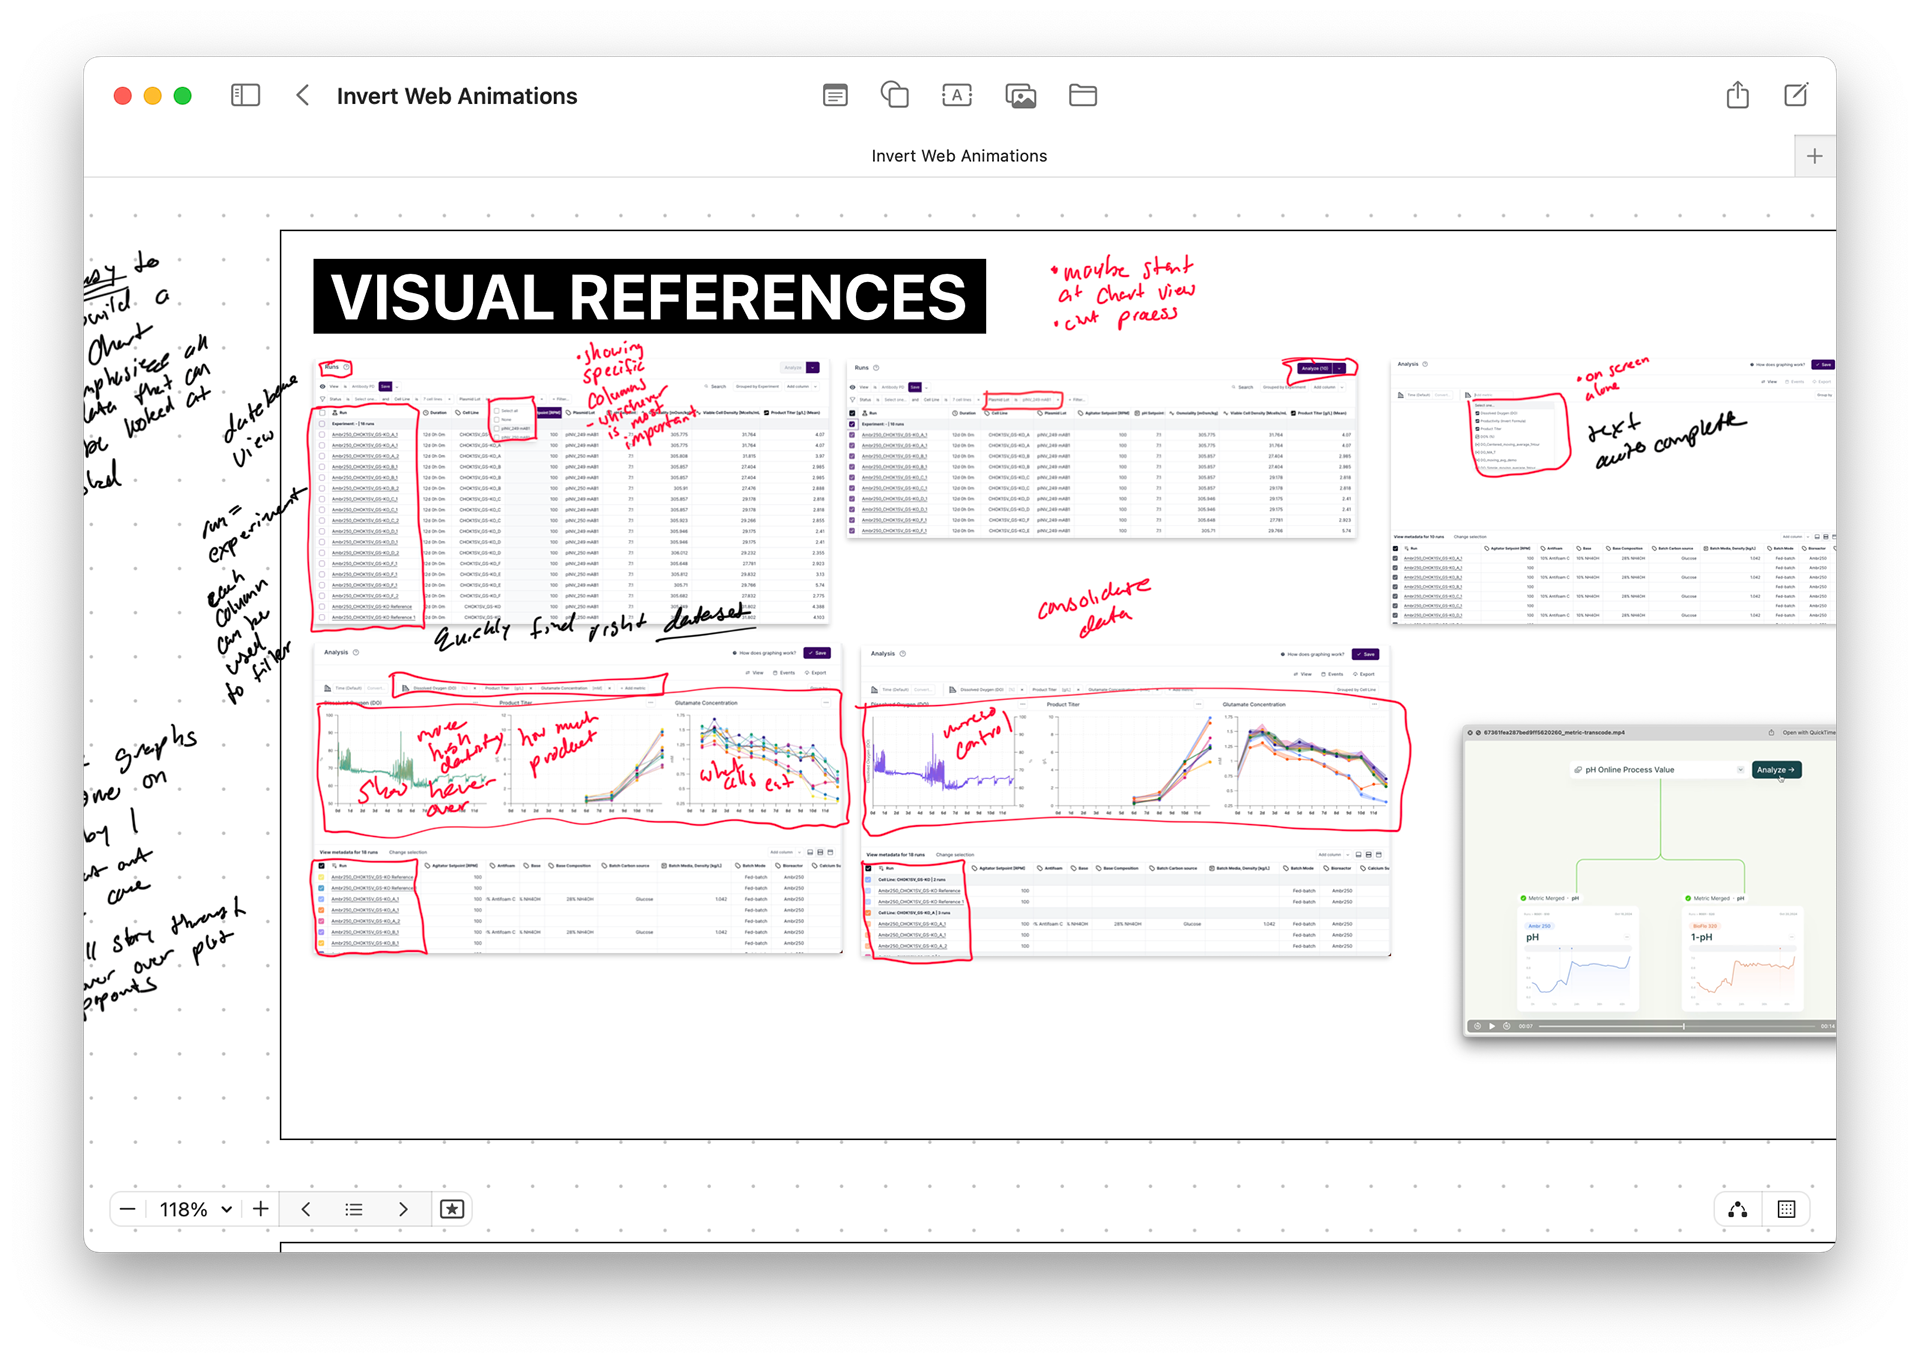Select the Analysis charts screenshot for 18 runs

point(578,798)
